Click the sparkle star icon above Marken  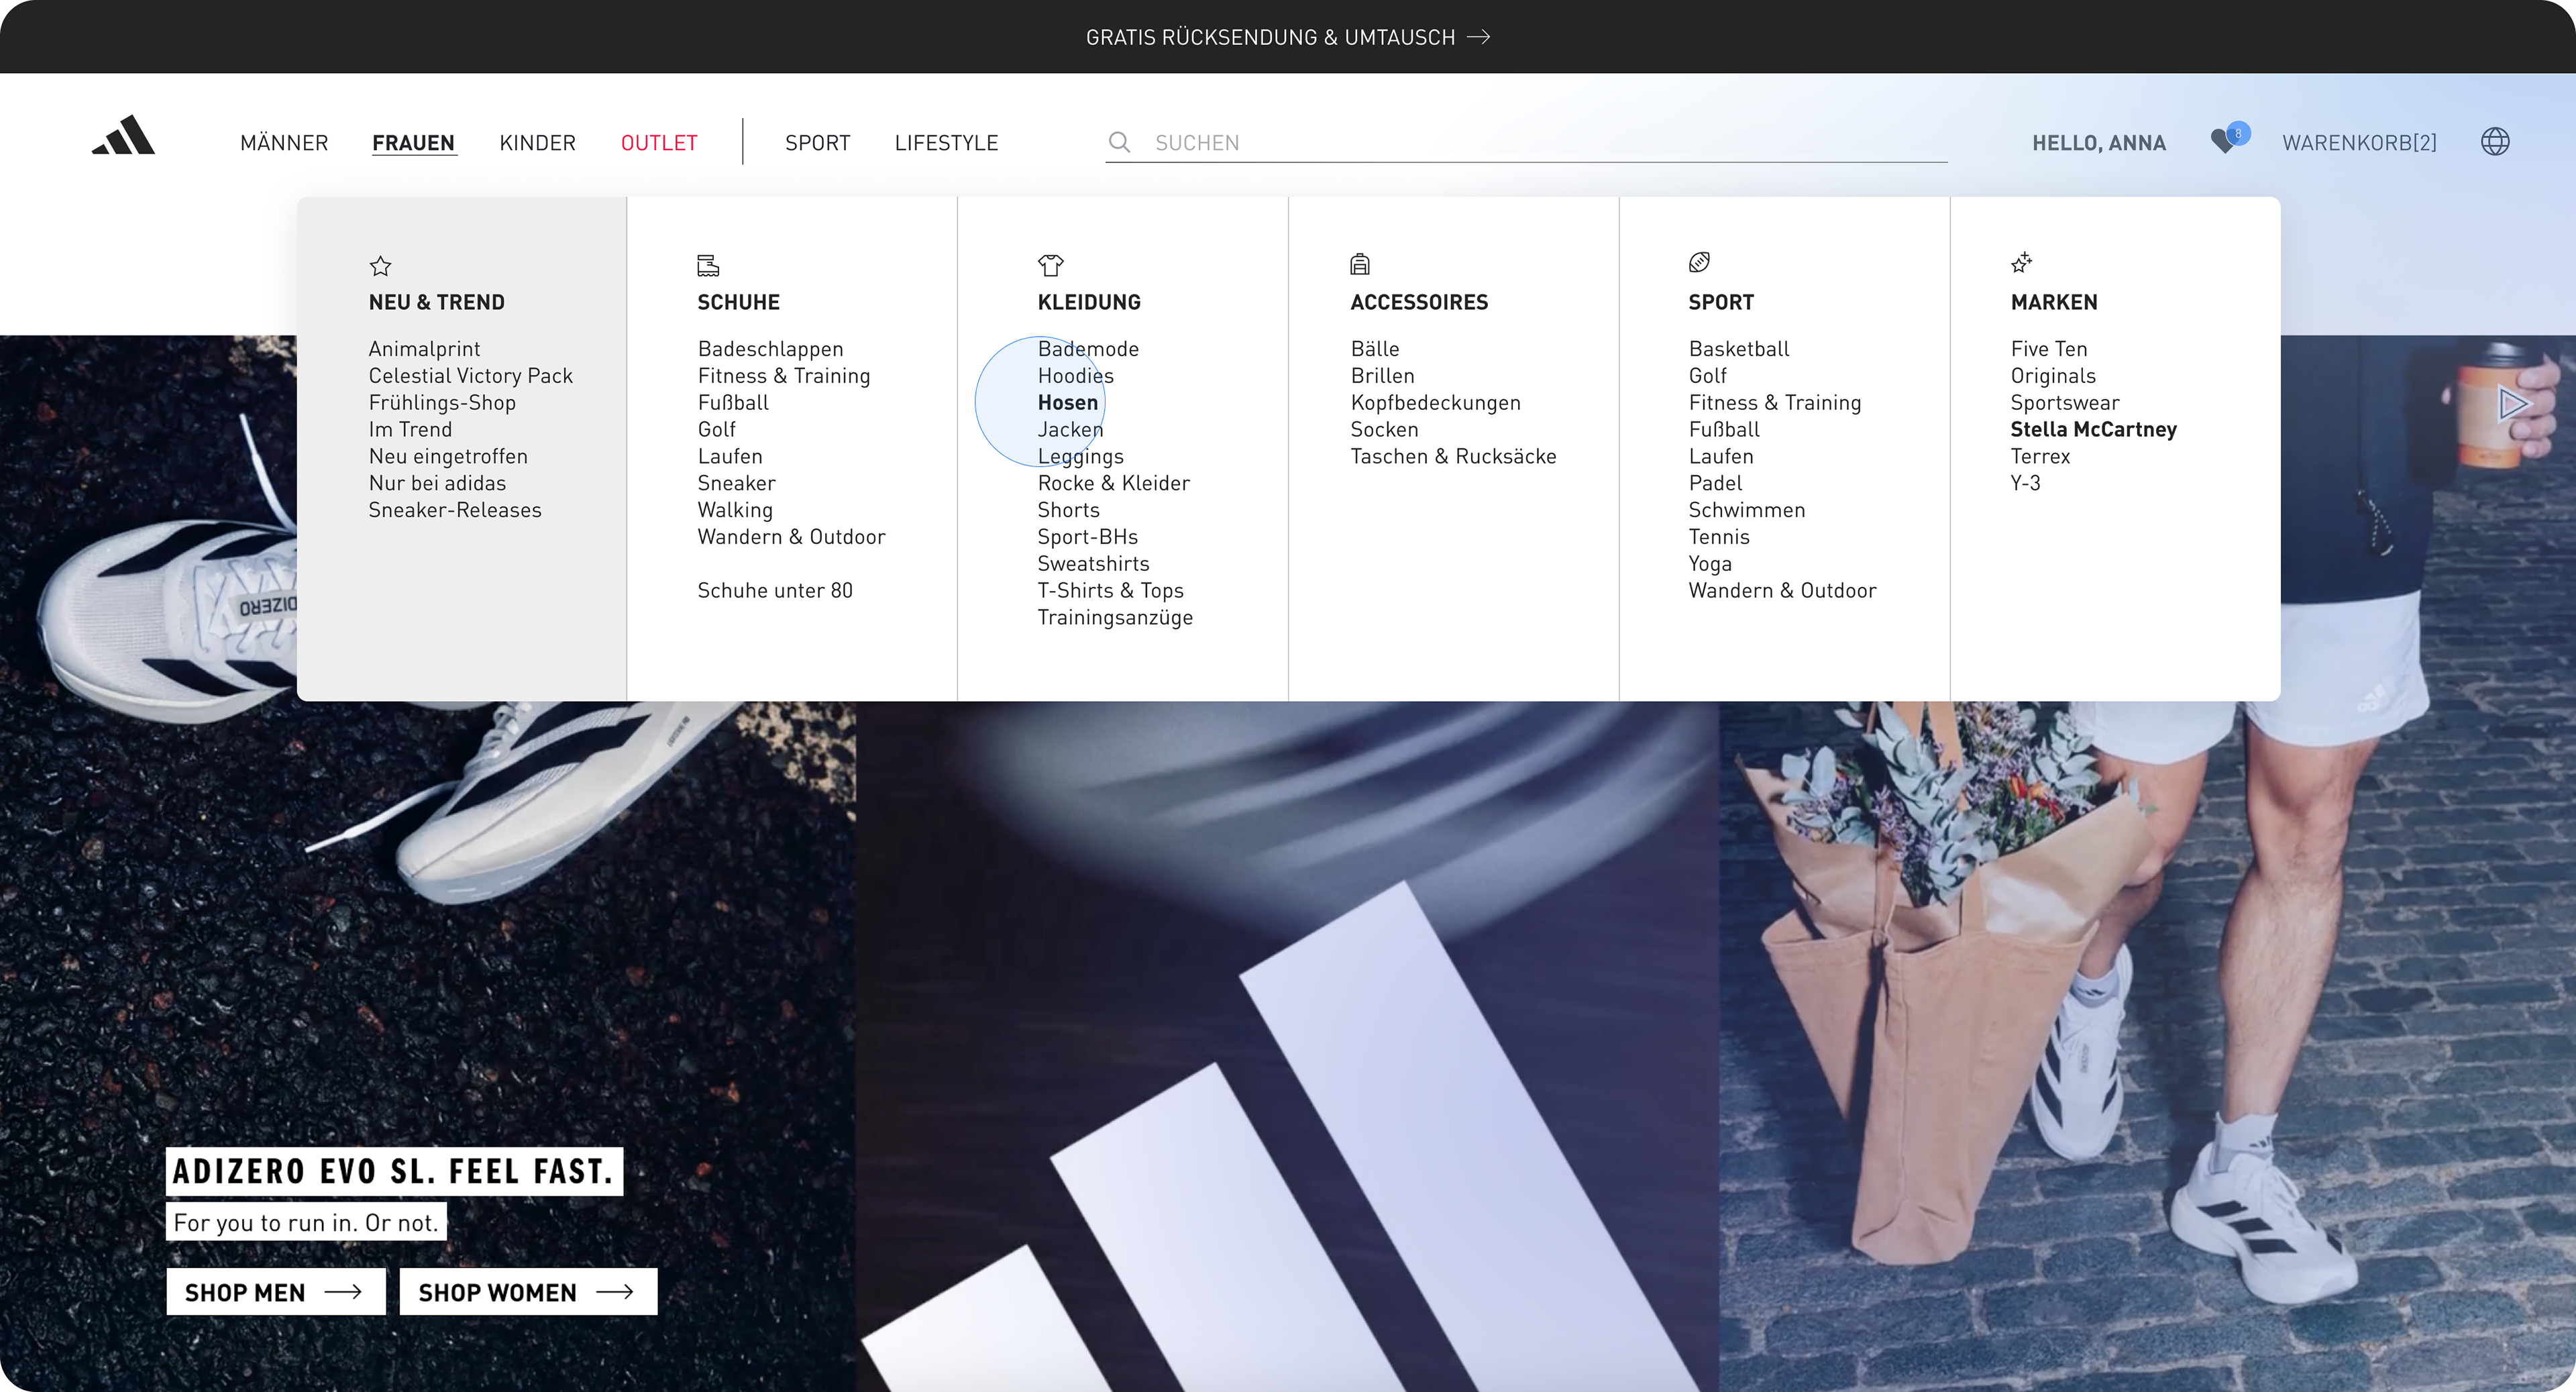click(2021, 263)
